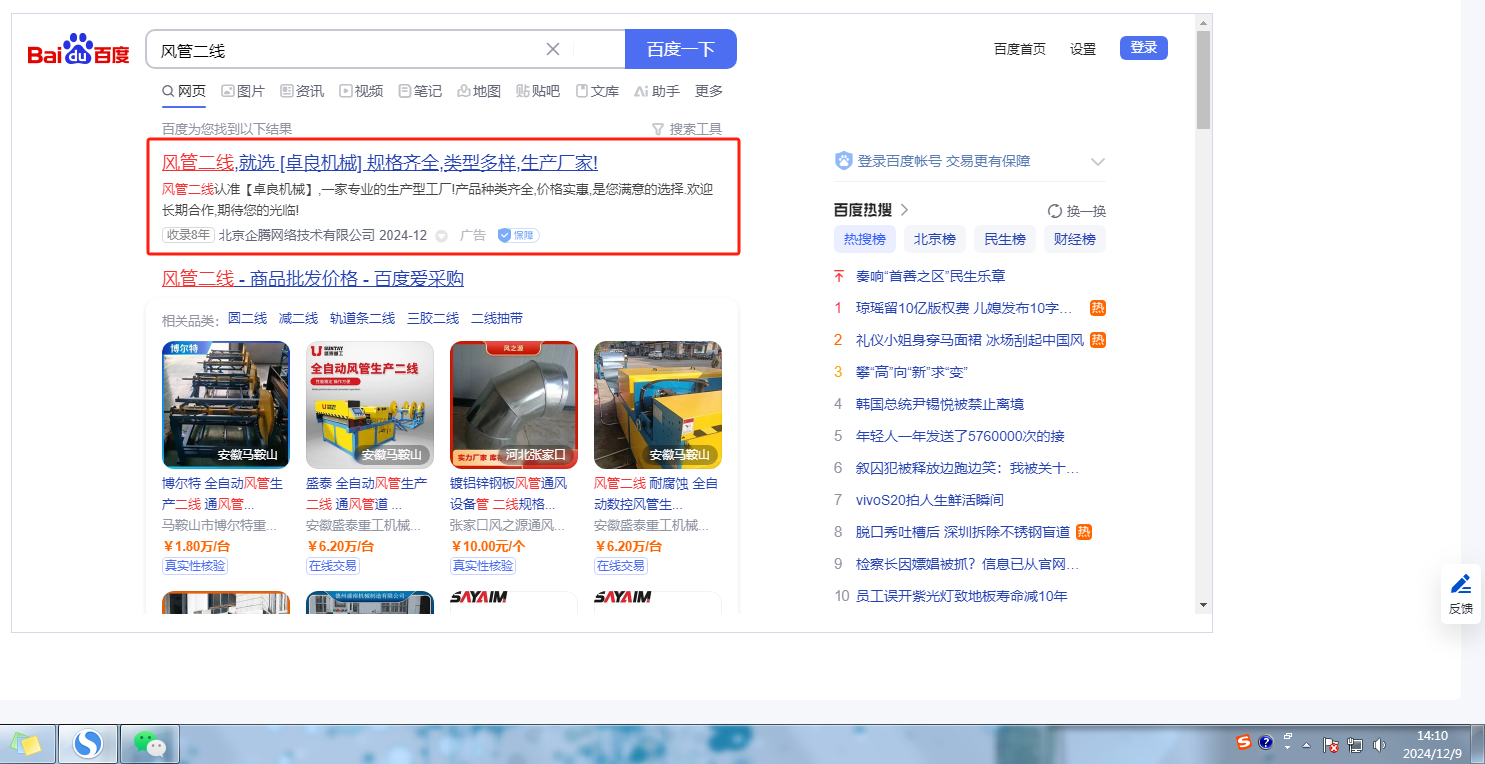This screenshot has height=764, width=1485.
Task: Open Sticky Notes from the taskbar
Action: tap(27, 744)
